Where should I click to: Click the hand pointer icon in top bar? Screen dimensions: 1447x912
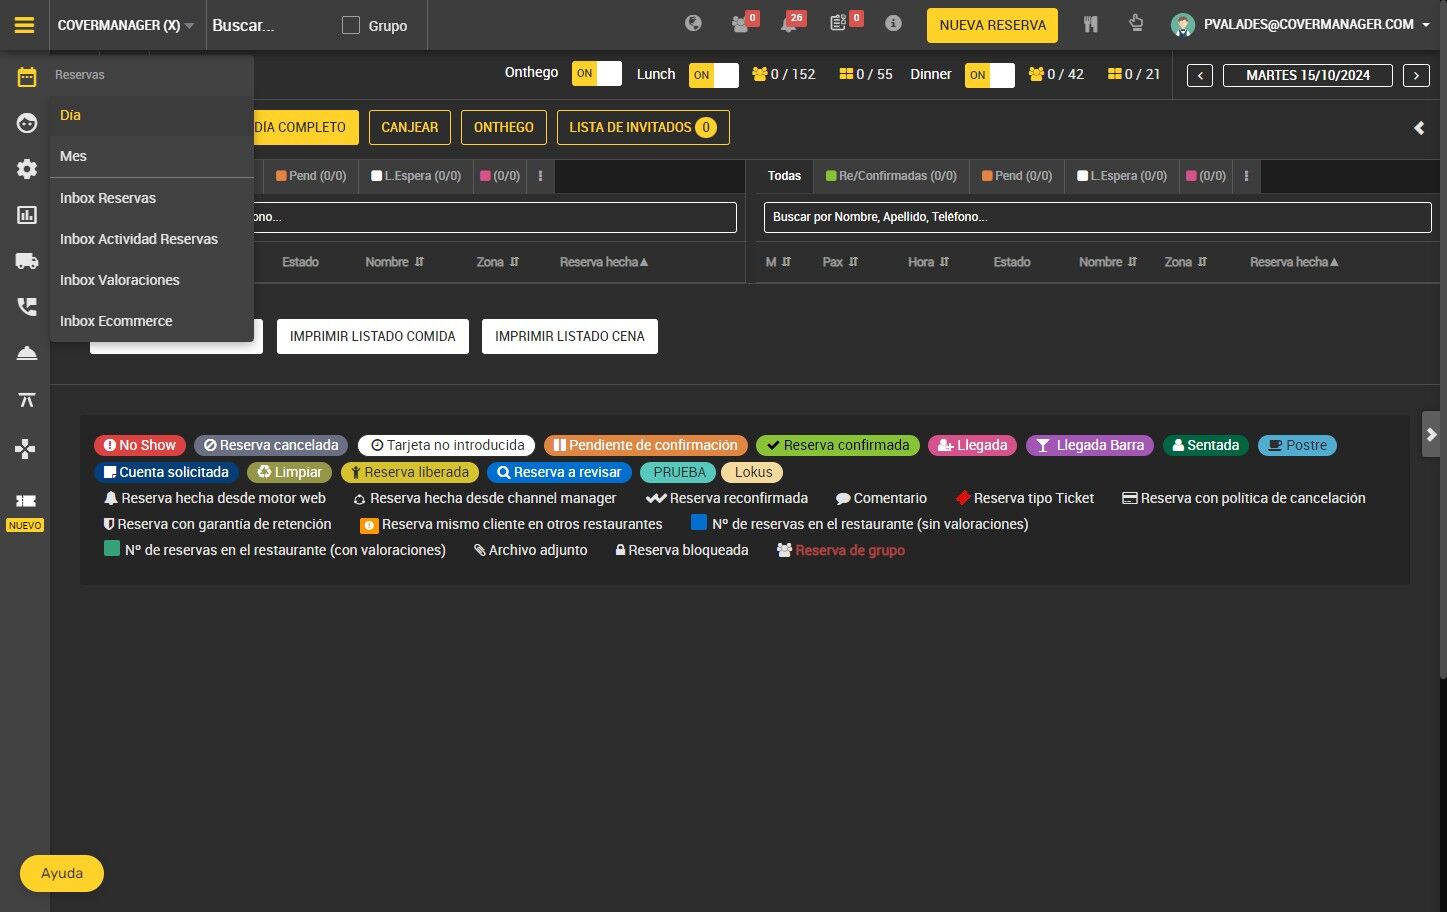pyautogui.click(x=1136, y=23)
